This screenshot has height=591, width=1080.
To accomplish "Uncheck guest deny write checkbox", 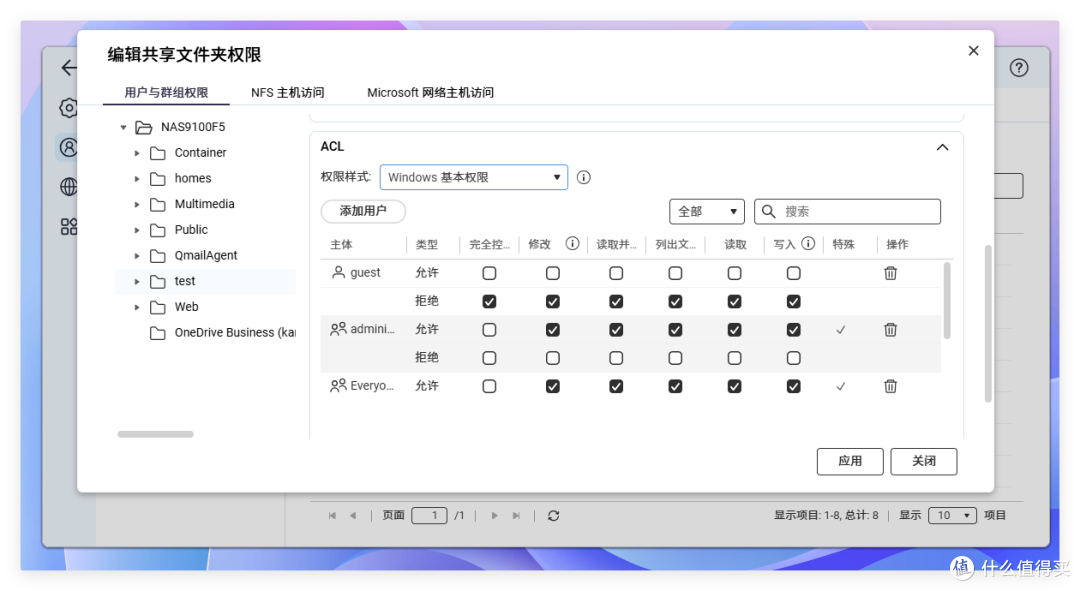I will click(x=793, y=302).
